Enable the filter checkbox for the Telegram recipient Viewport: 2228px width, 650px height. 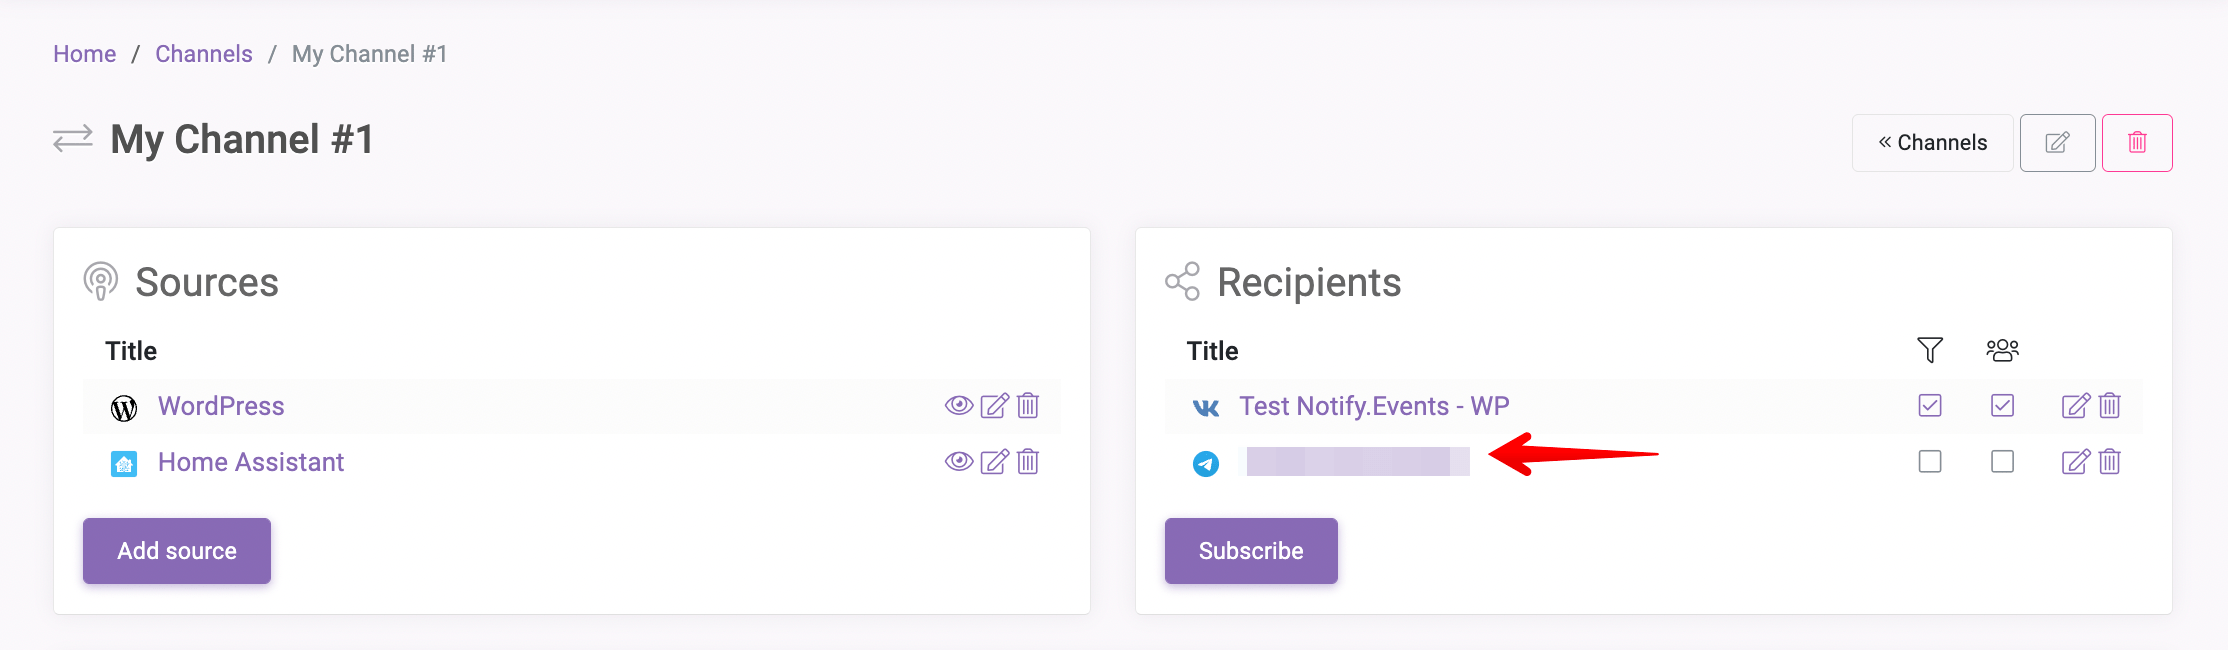point(1930,462)
